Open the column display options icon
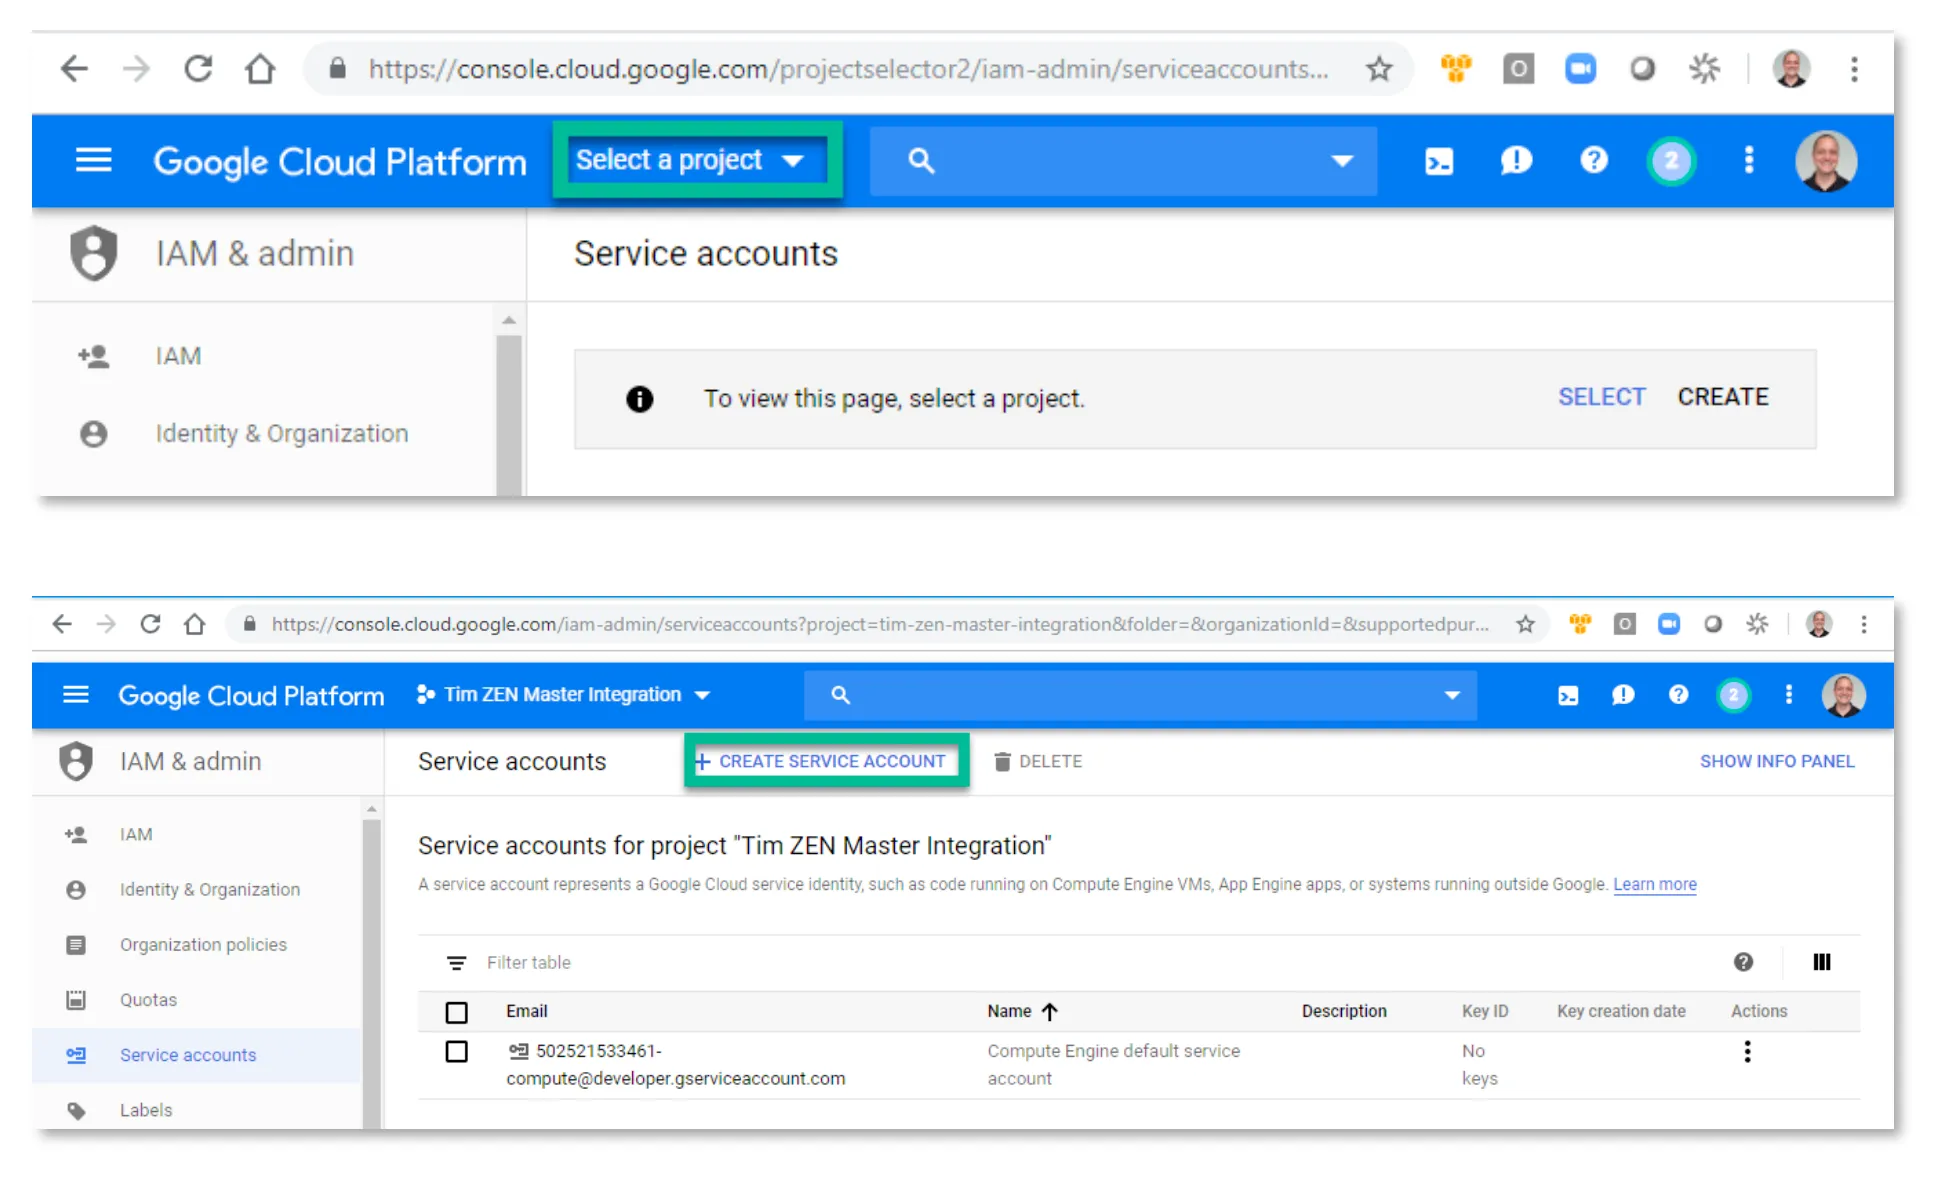This screenshot has height=1182, width=1934. (x=1821, y=962)
